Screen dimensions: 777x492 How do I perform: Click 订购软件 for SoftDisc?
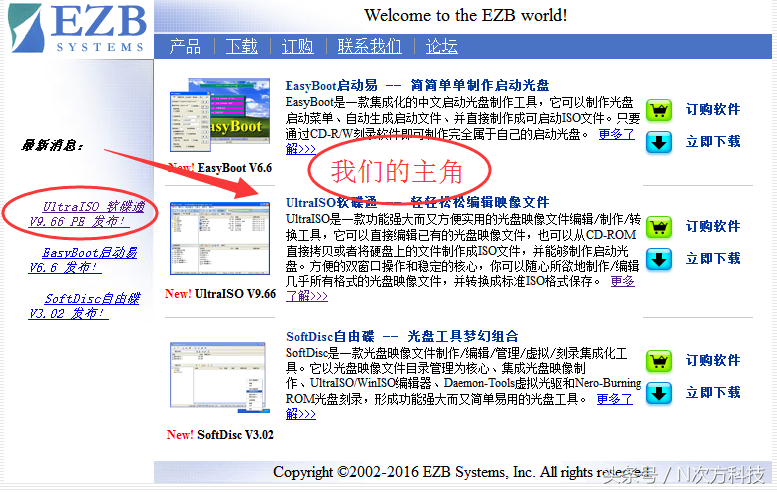point(713,360)
